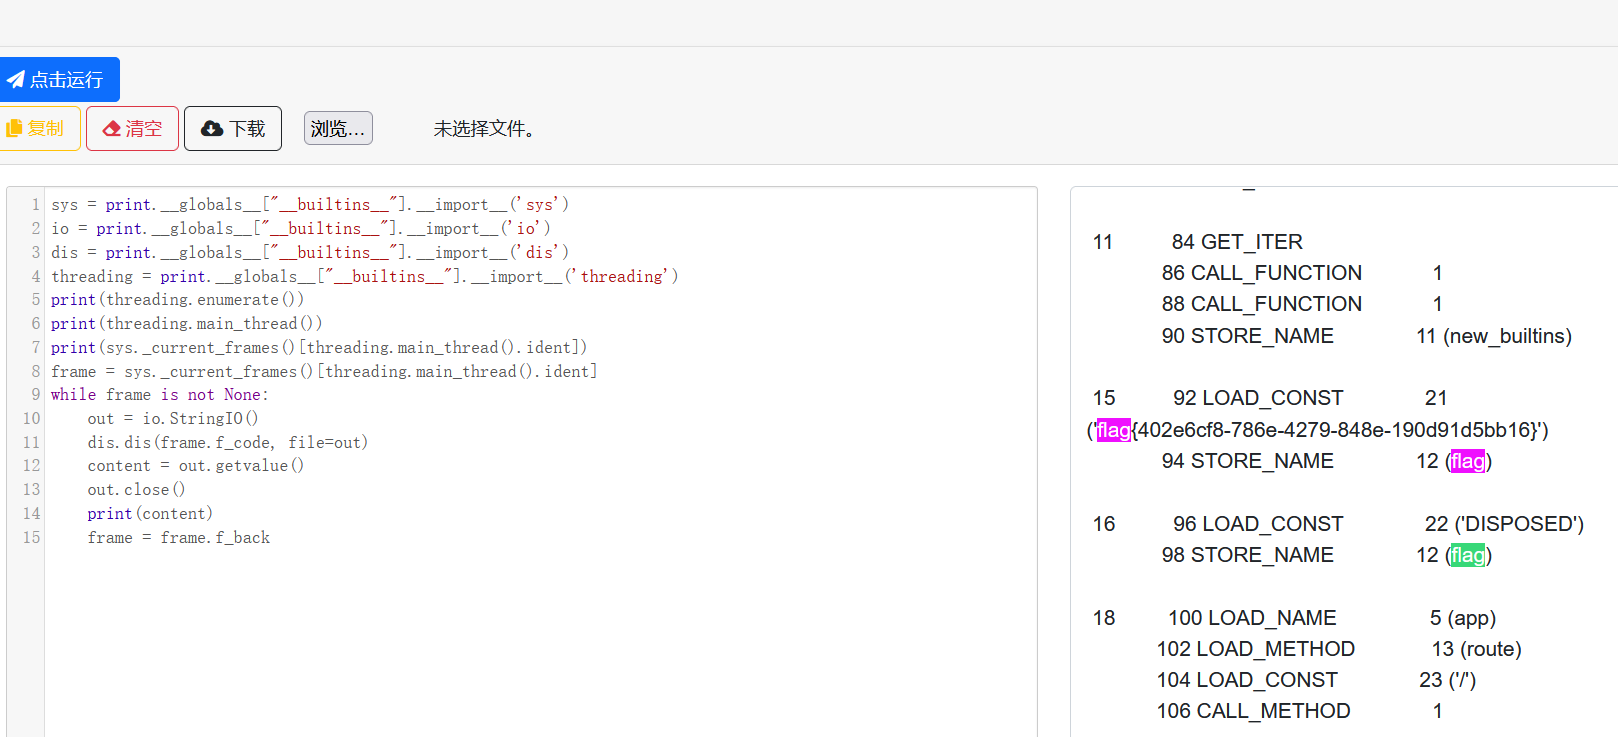Click output row 90 STORE_NAME new_builtins
Viewport: 1618px width, 737px height.
tap(1367, 336)
